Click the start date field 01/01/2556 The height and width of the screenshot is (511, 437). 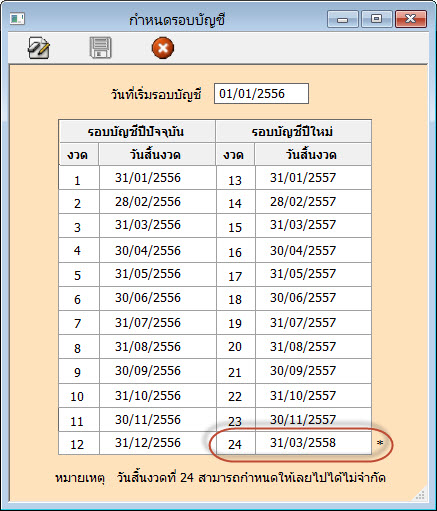[x=261, y=94]
